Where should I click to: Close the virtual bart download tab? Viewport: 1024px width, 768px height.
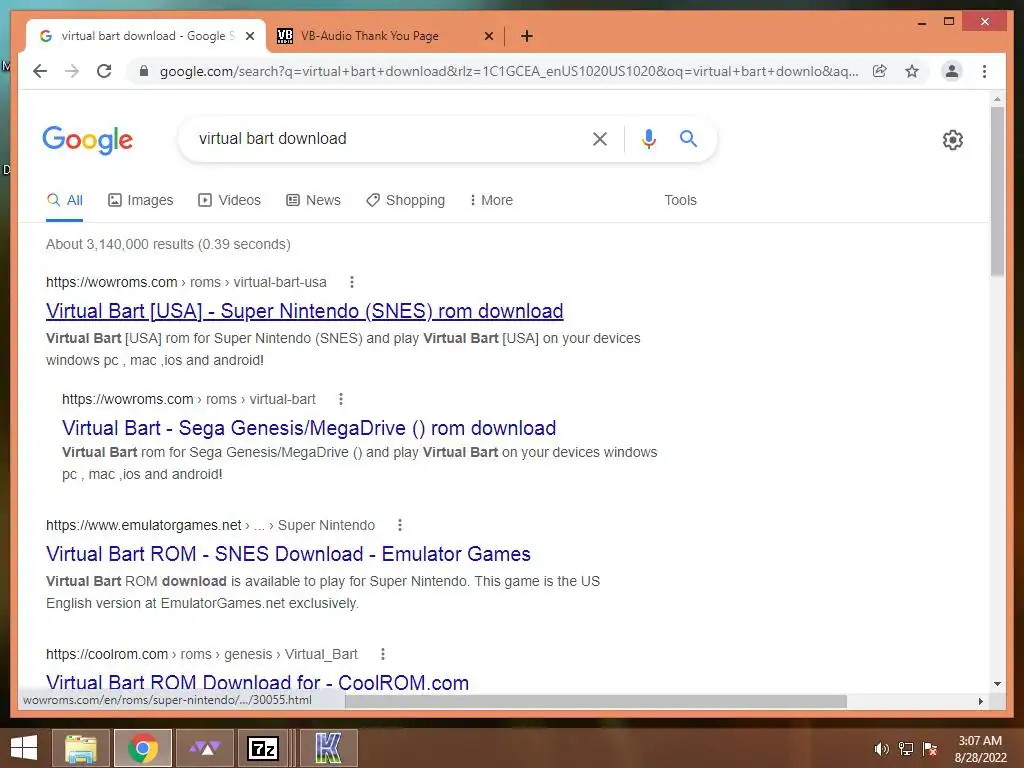click(249, 36)
